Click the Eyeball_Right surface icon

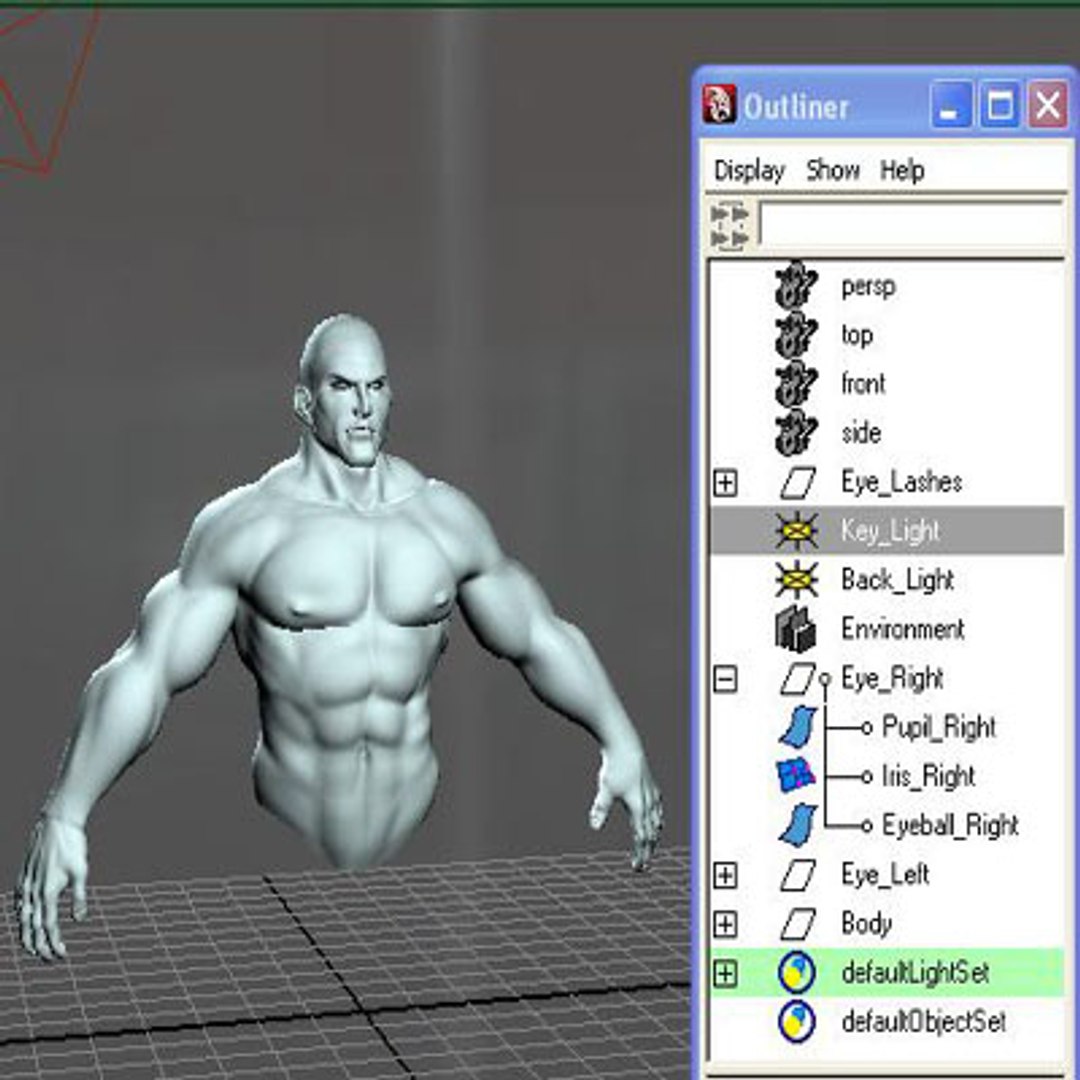798,824
